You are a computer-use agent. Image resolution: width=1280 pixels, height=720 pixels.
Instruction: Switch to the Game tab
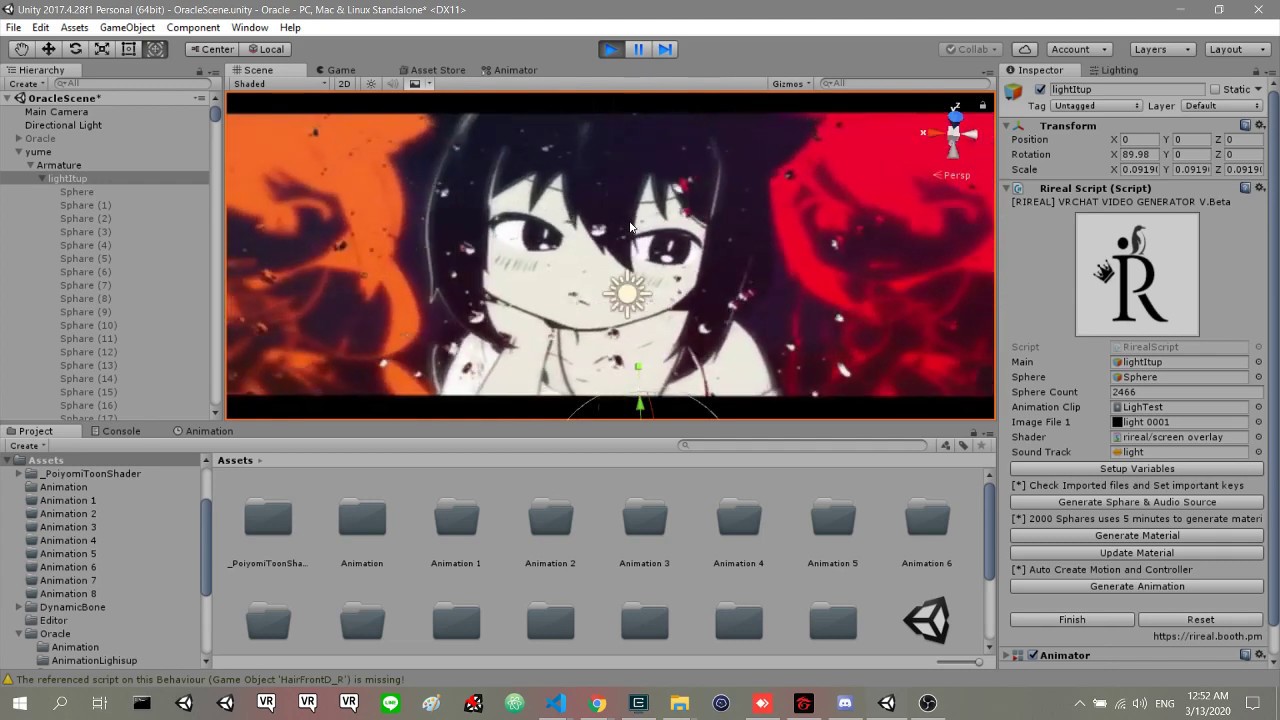[336, 70]
